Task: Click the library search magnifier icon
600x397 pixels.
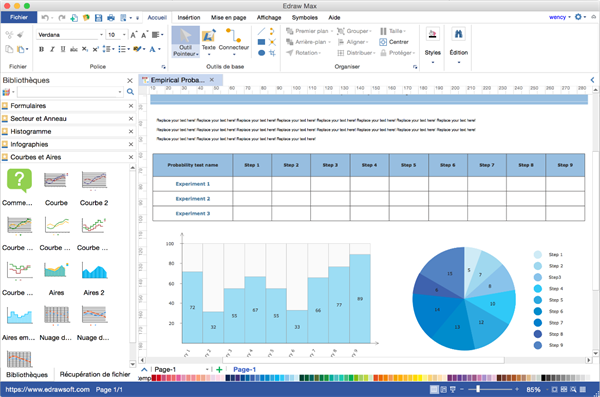Action: [130, 92]
